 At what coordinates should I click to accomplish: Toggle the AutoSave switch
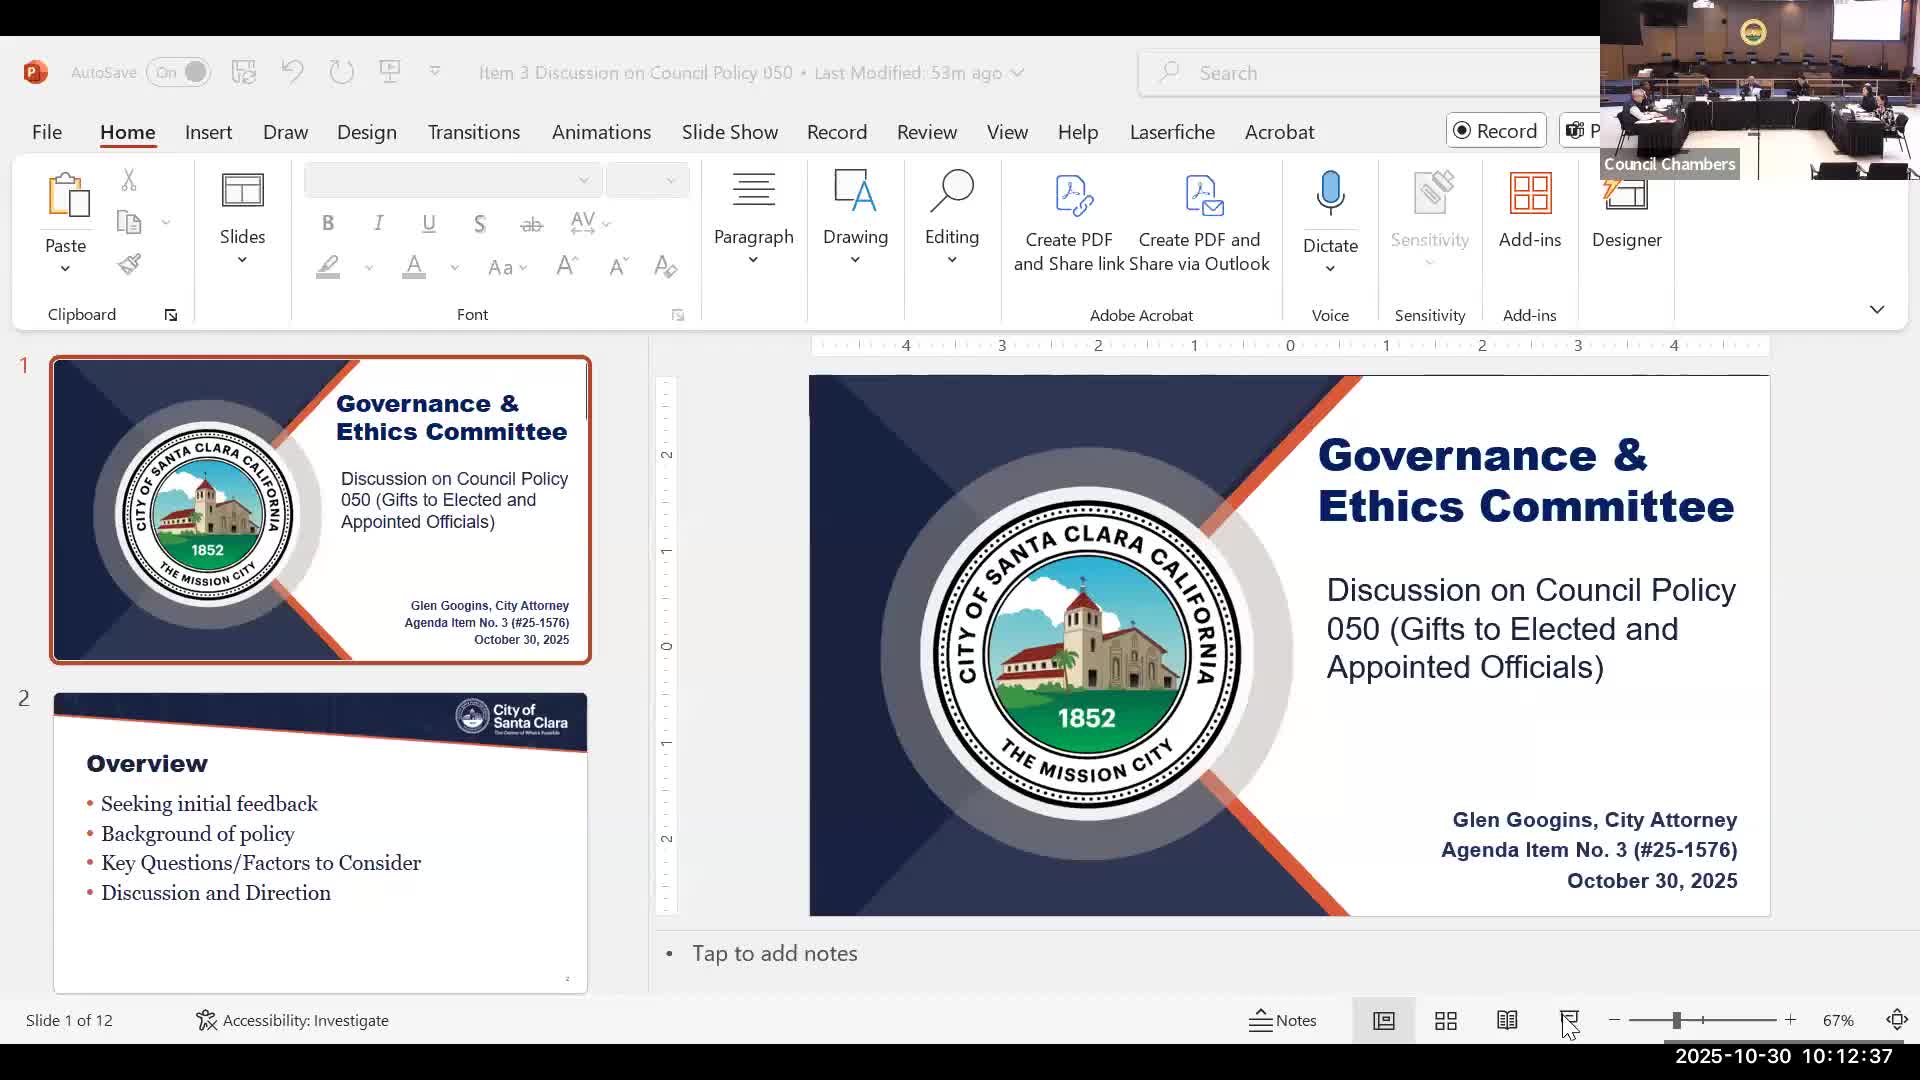[x=179, y=72]
